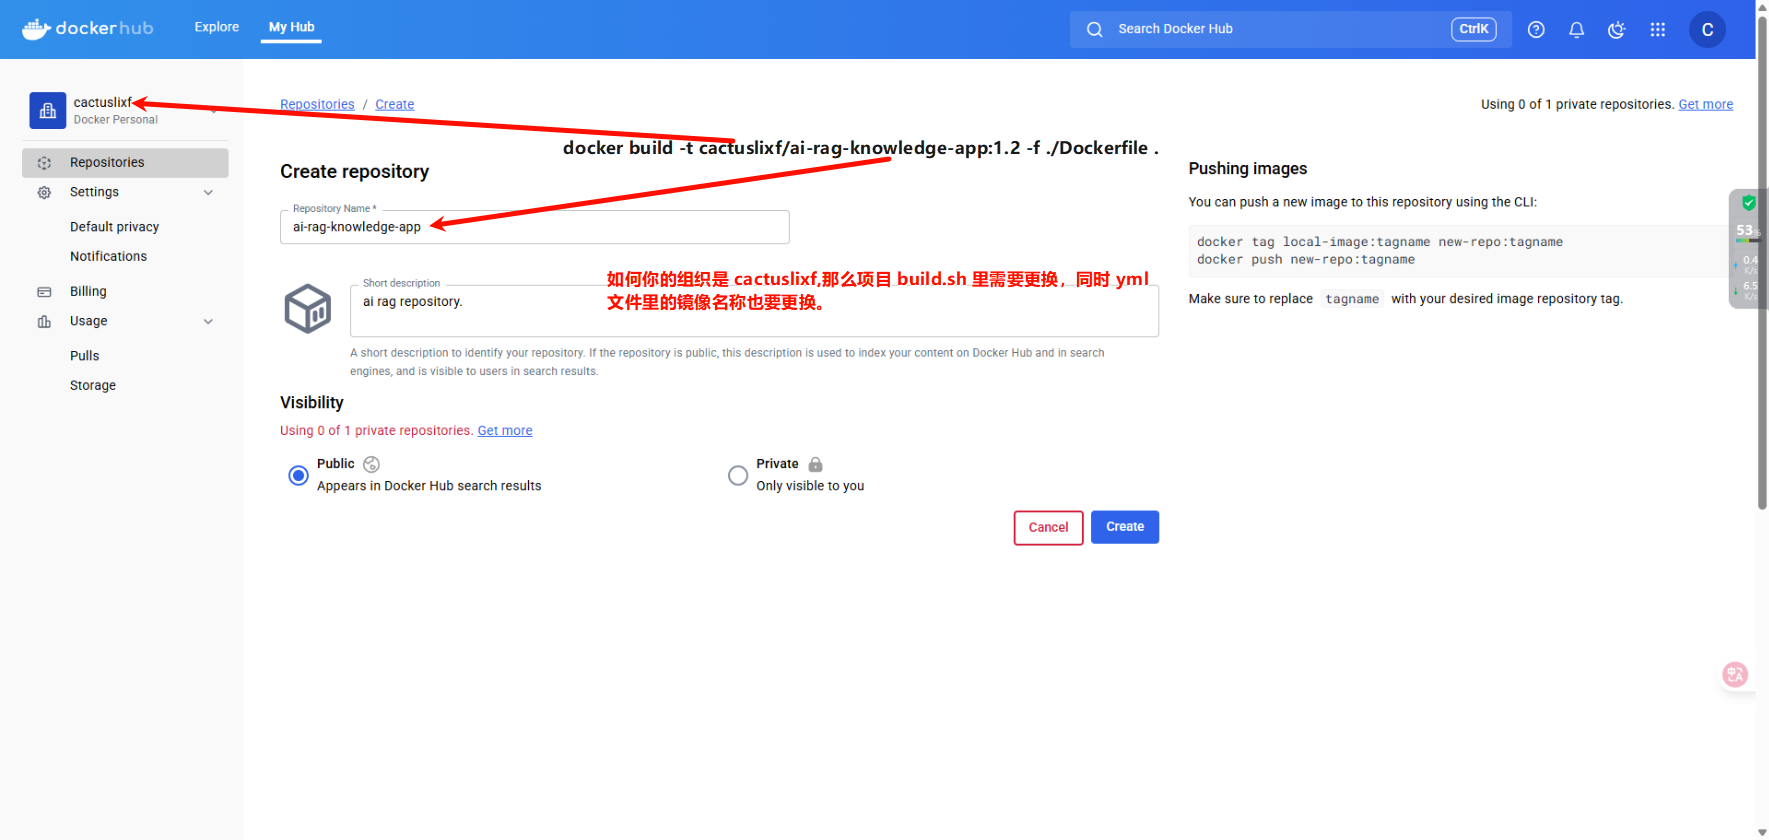Image resolution: width=1769 pixels, height=840 pixels.
Task: Open the My Hub tab
Action: pyautogui.click(x=292, y=27)
